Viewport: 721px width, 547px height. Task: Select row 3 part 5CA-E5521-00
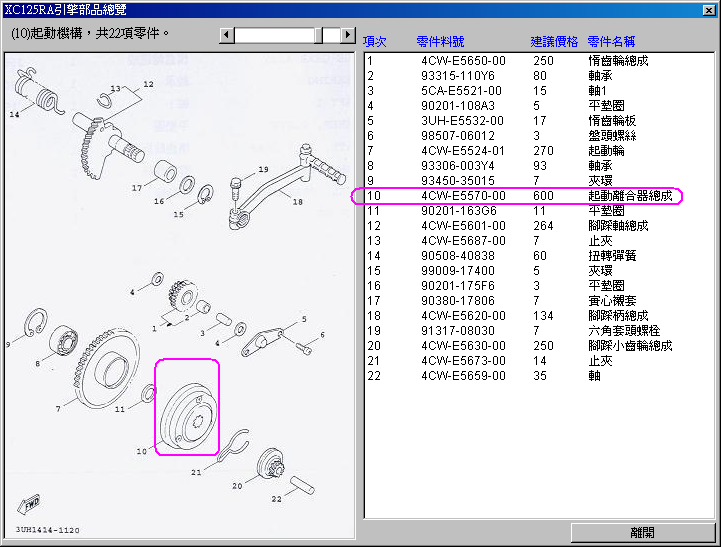[539, 91]
